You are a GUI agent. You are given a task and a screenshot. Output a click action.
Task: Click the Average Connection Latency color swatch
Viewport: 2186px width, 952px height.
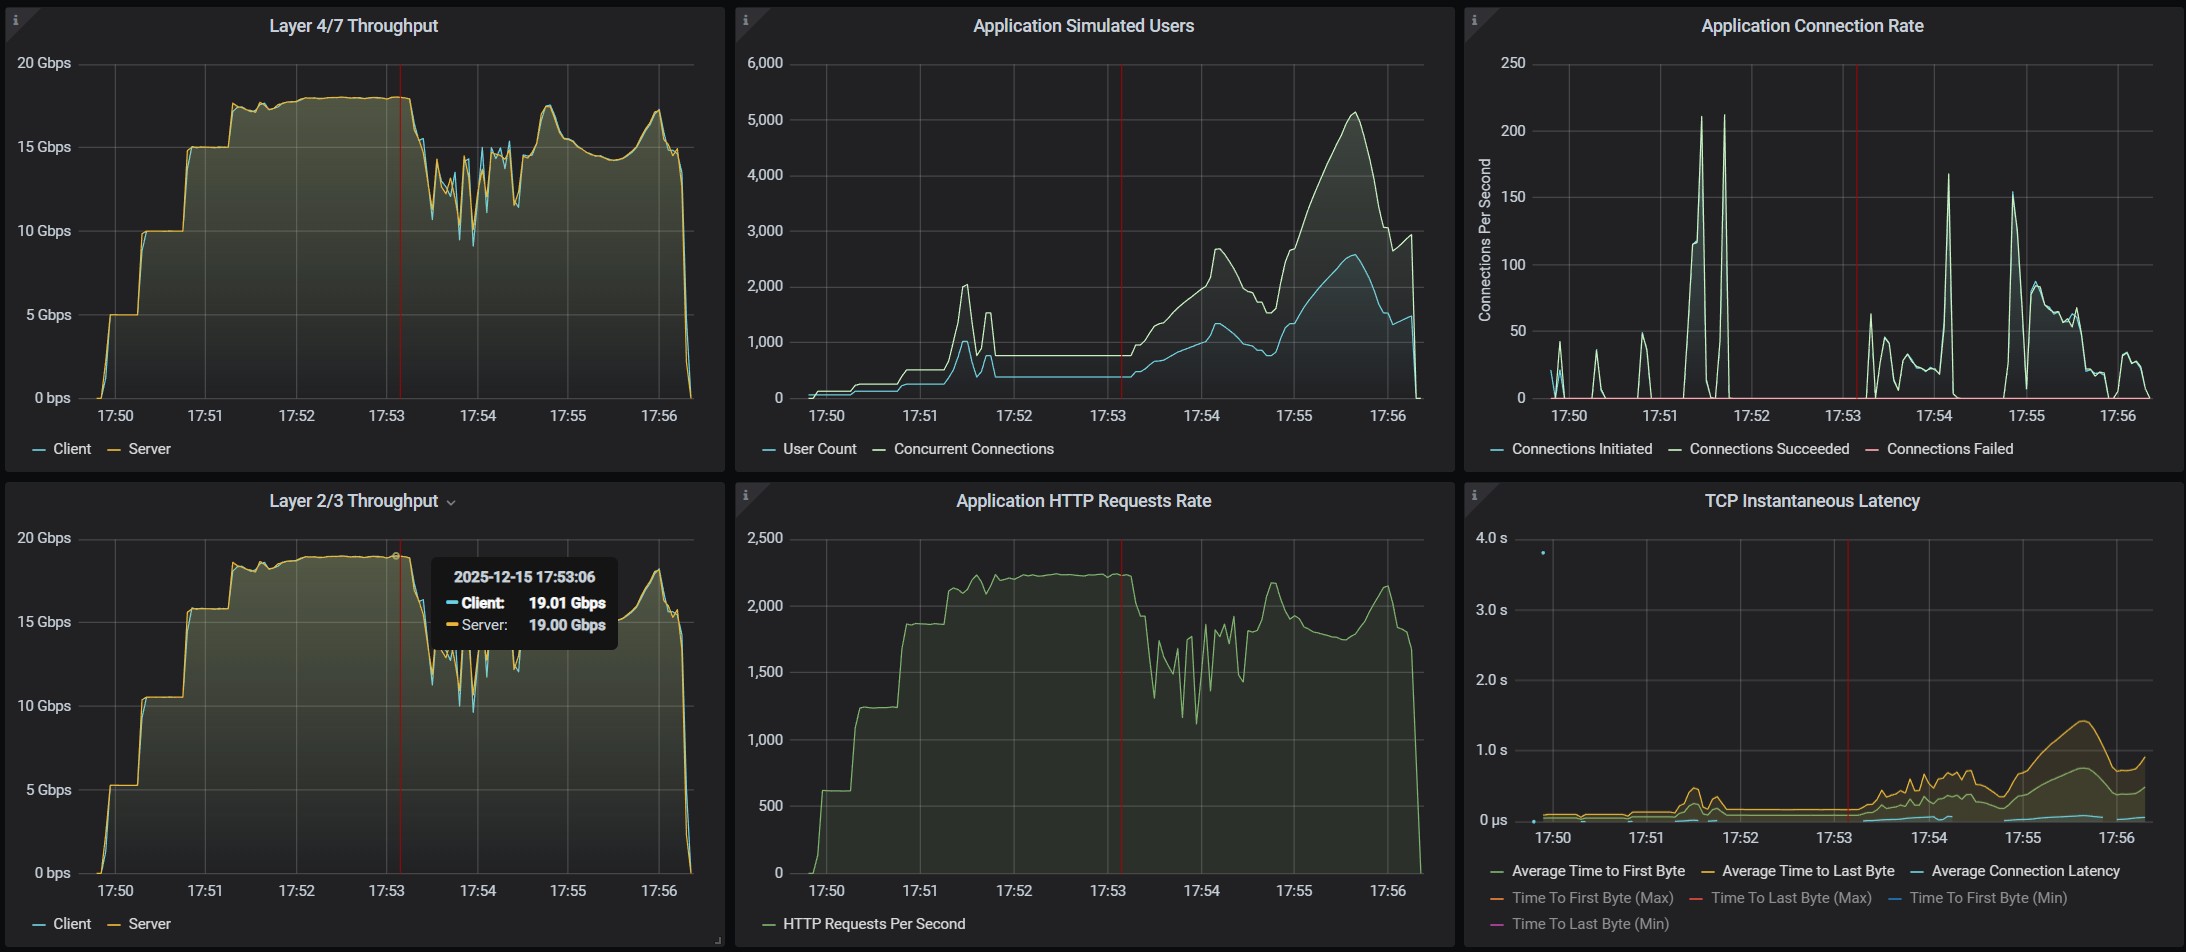tap(1917, 872)
